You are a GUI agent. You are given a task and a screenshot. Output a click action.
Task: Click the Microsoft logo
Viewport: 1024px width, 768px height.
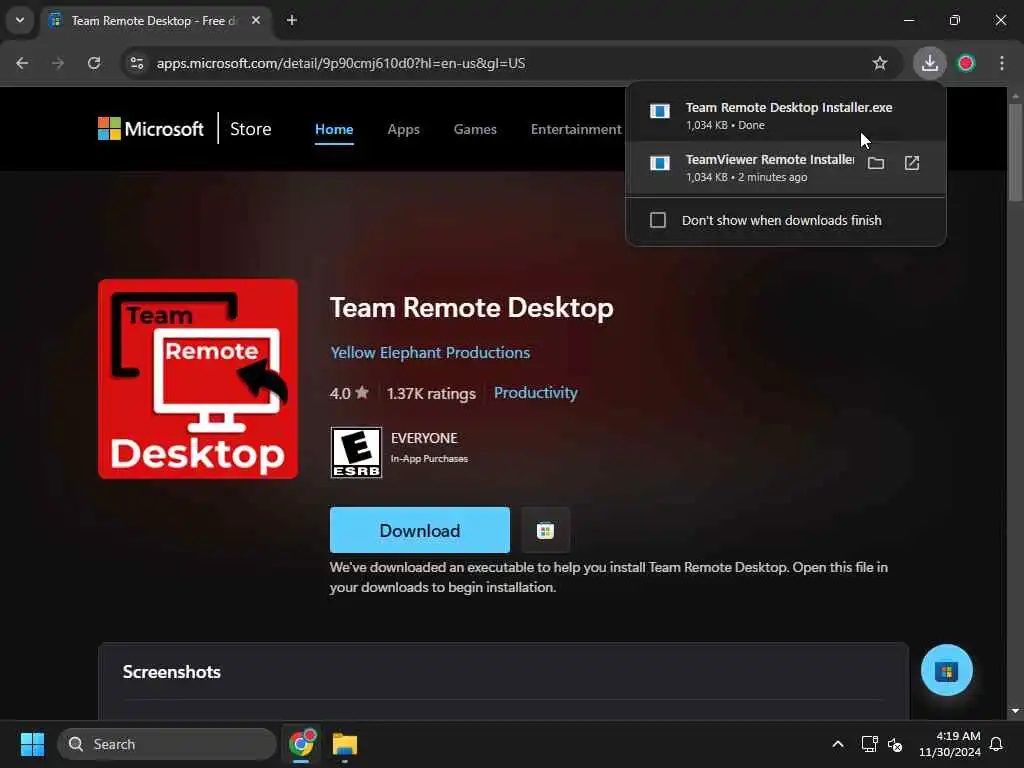point(151,129)
